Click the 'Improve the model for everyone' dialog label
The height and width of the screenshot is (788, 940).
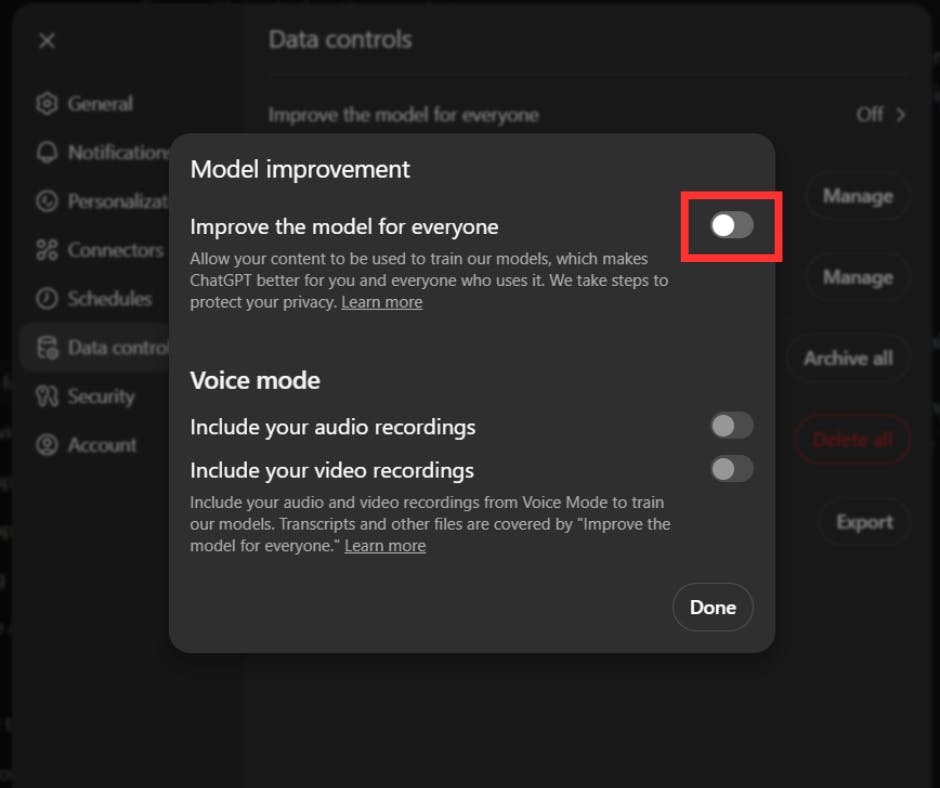(x=344, y=227)
